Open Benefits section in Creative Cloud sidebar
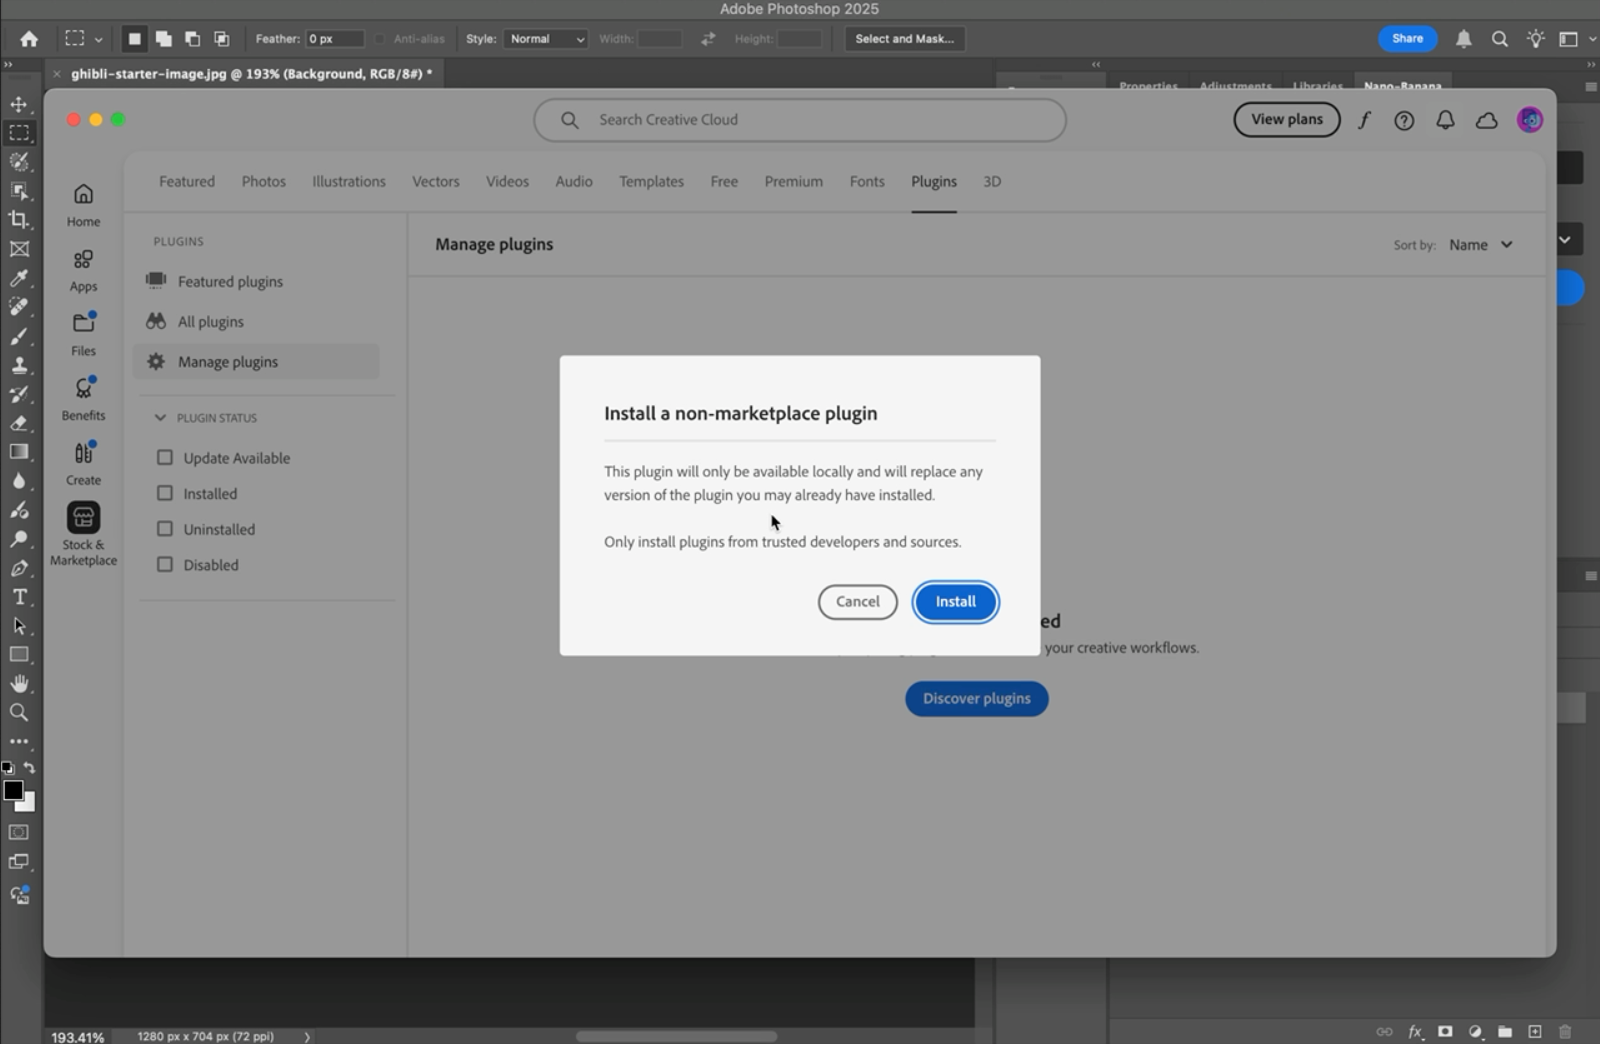This screenshot has height=1044, width=1600. [x=84, y=399]
